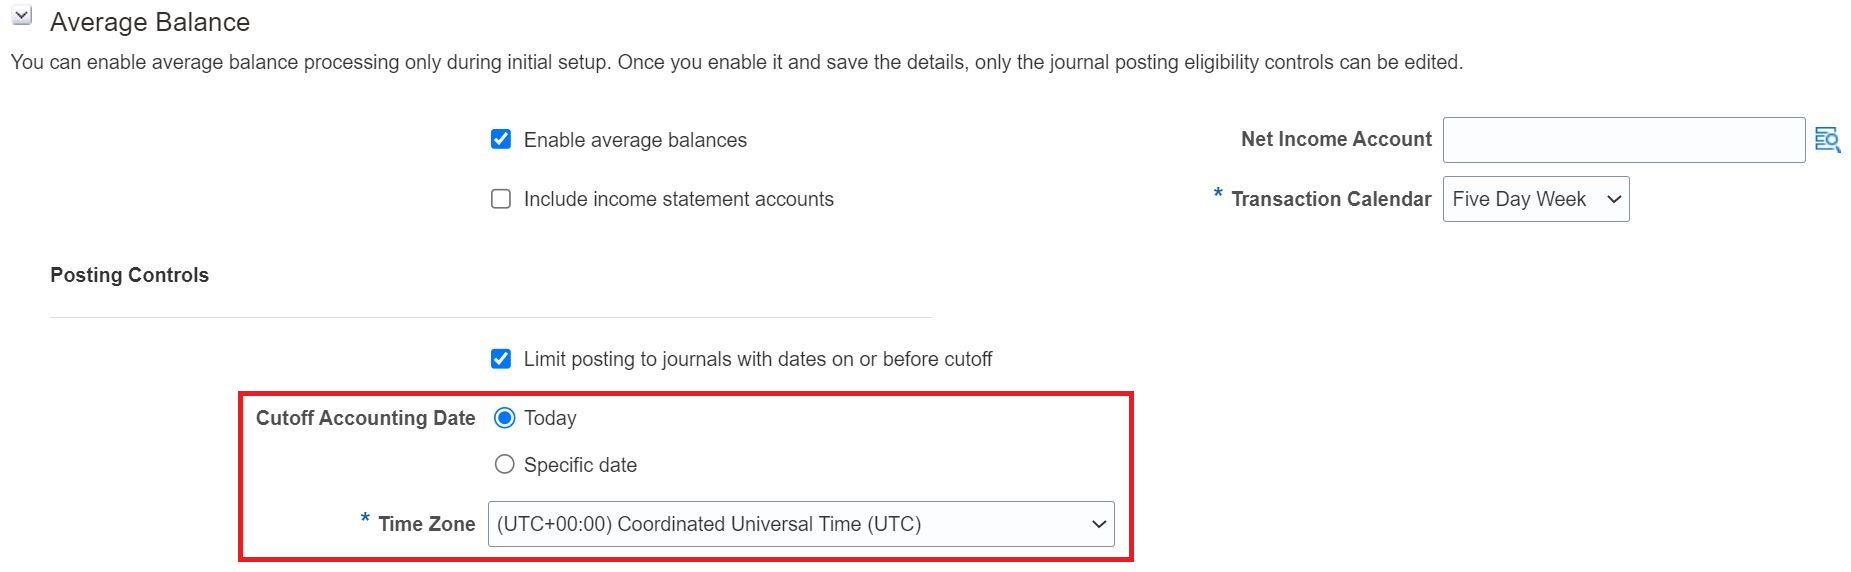This screenshot has height=572, width=1851.
Task: Click the Time Zone field label
Action: point(426,524)
